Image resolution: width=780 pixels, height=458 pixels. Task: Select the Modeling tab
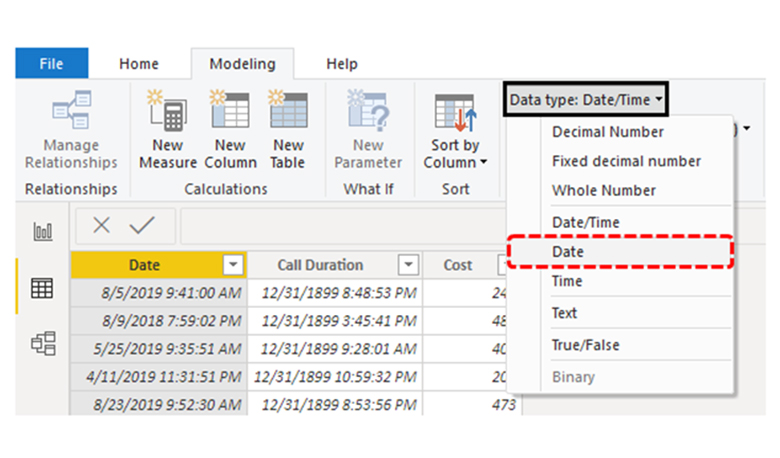242,64
